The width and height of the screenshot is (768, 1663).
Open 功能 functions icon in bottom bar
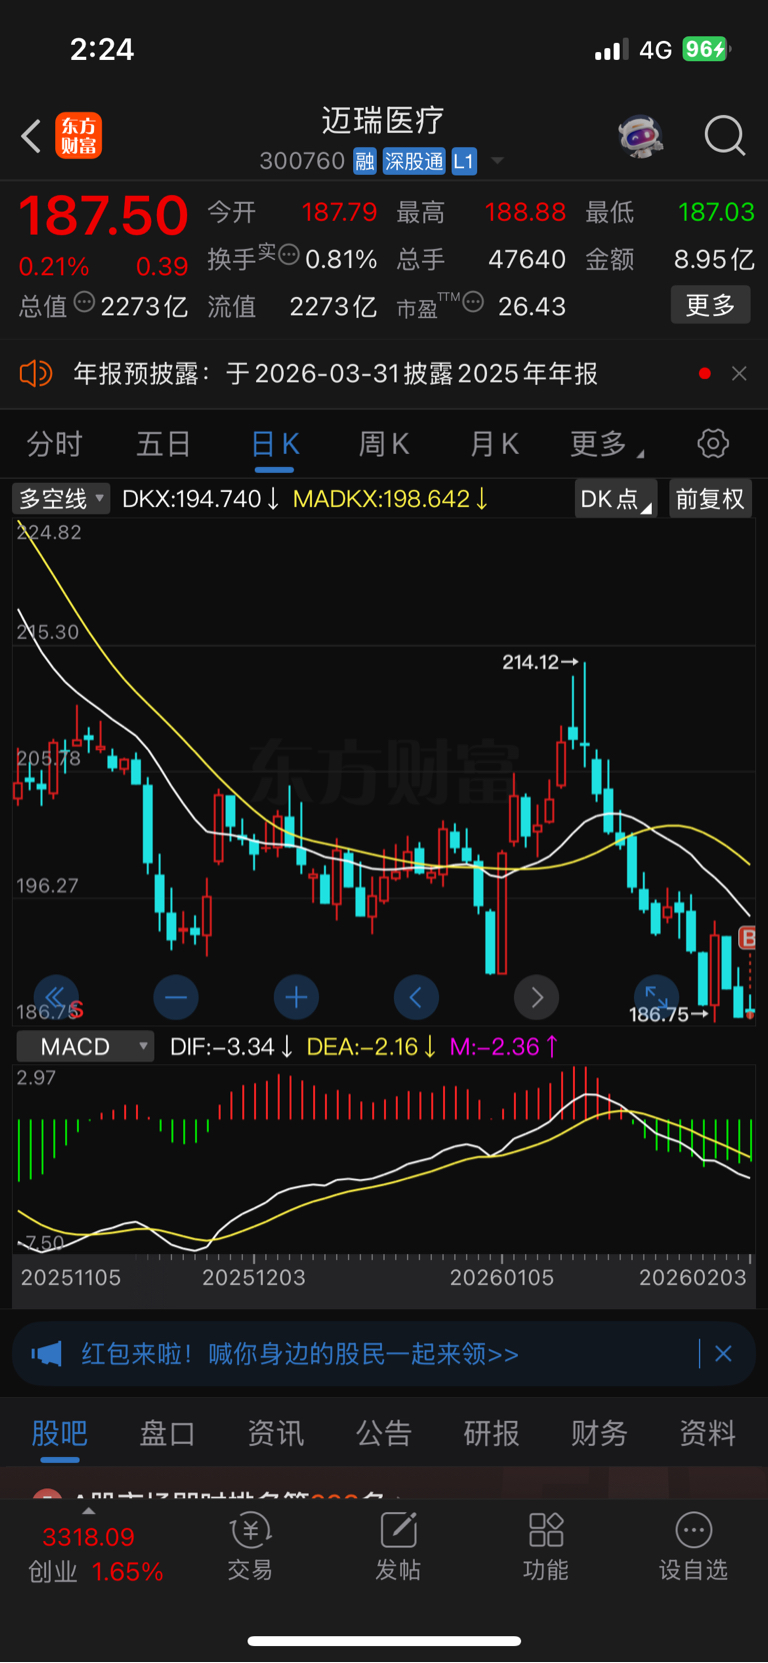(546, 1546)
